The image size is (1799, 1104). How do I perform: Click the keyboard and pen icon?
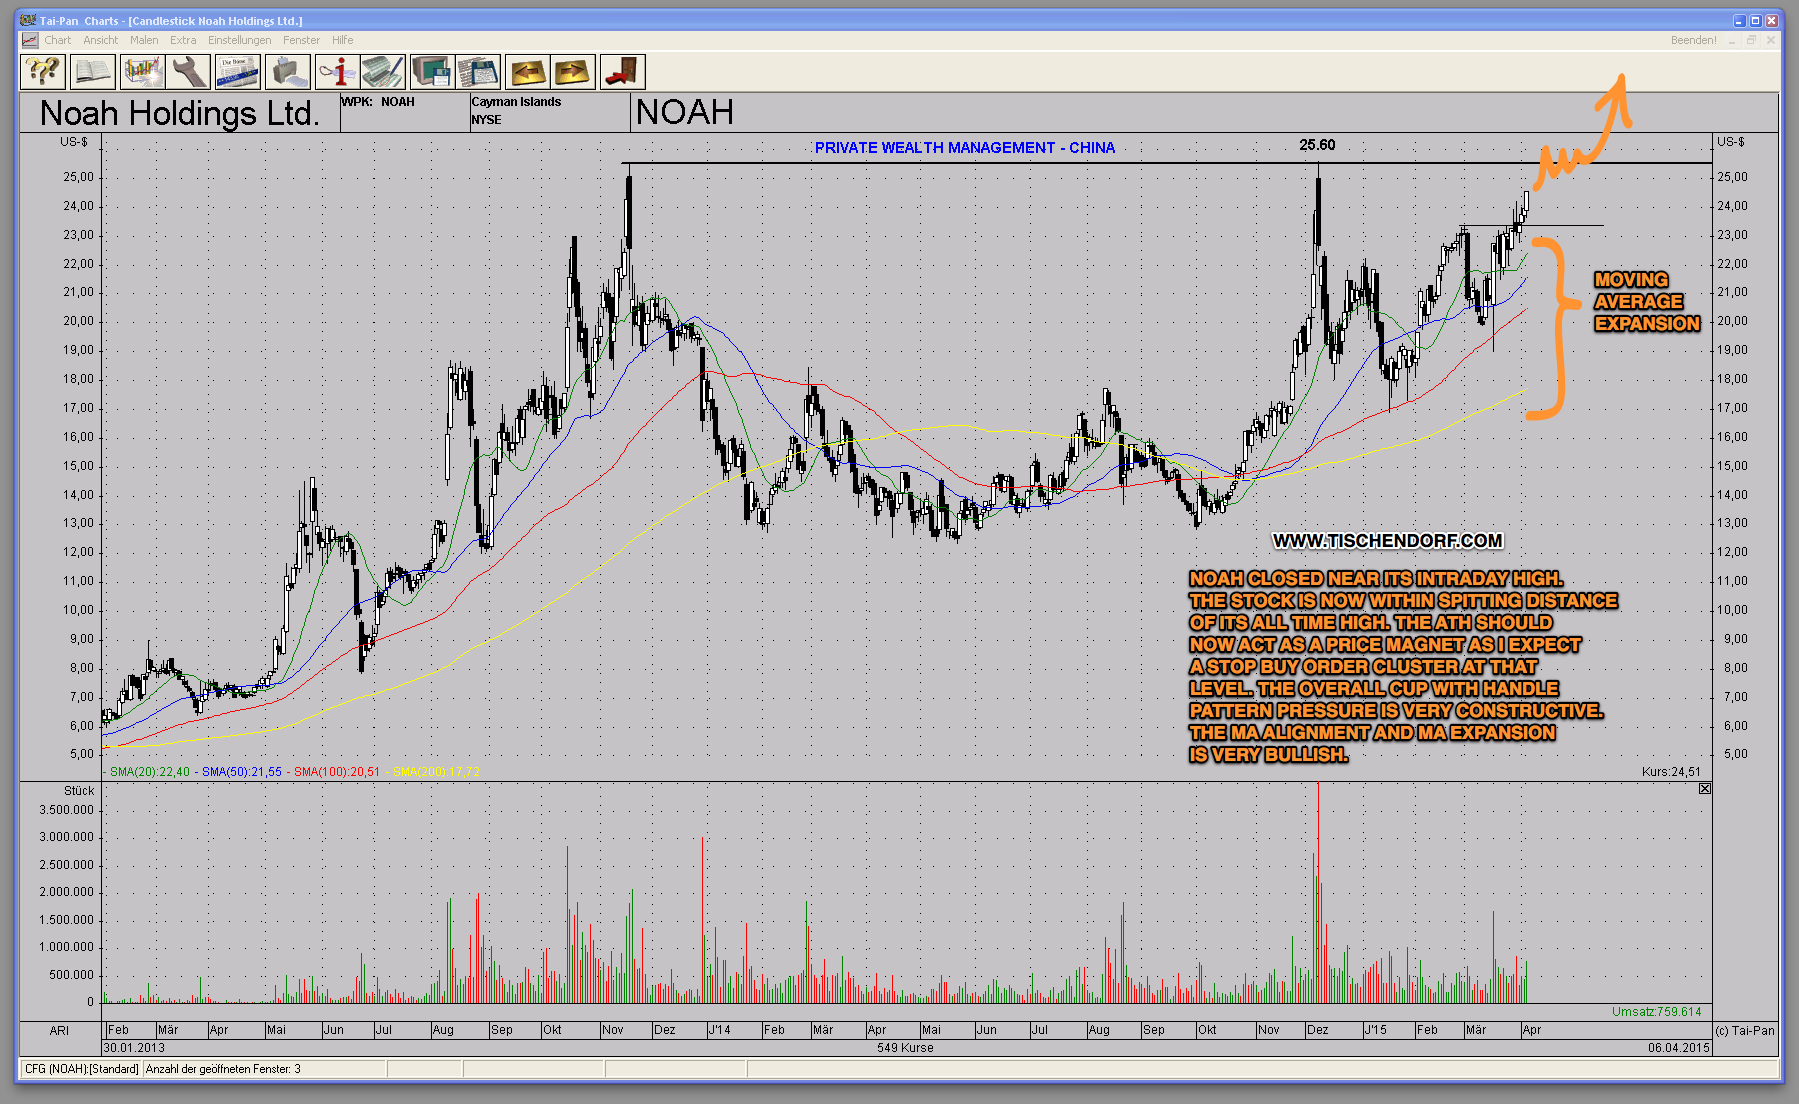(x=383, y=72)
